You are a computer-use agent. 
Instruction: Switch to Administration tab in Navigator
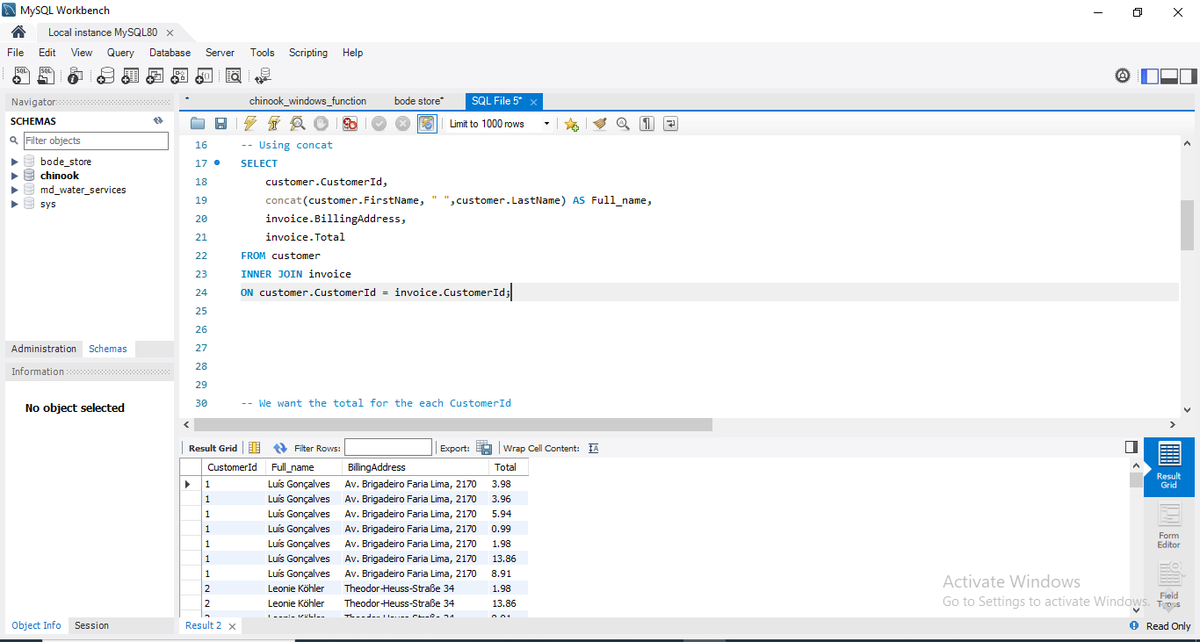[x=44, y=349]
